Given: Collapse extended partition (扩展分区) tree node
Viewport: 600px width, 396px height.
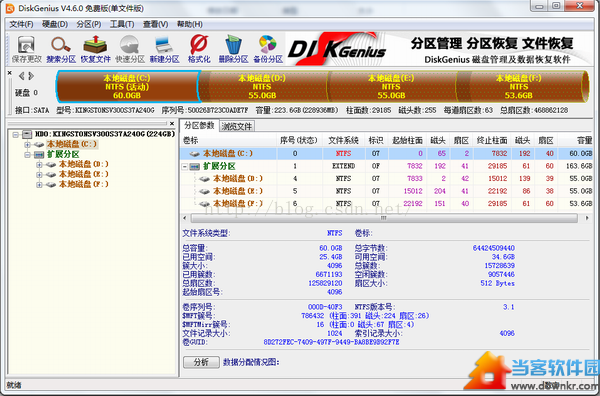Looking at the screenshot, I should pyautogui.click(x=28, y=155).
